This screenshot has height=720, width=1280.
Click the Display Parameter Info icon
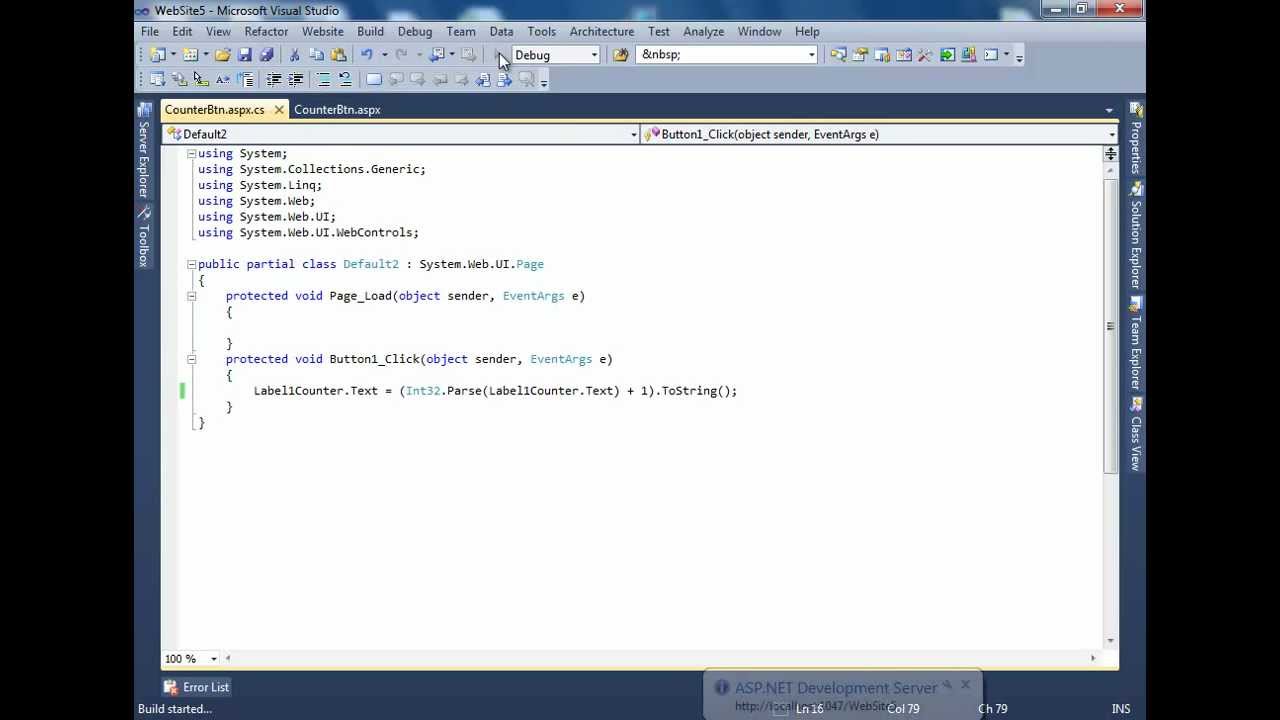(x=179, y=80)
